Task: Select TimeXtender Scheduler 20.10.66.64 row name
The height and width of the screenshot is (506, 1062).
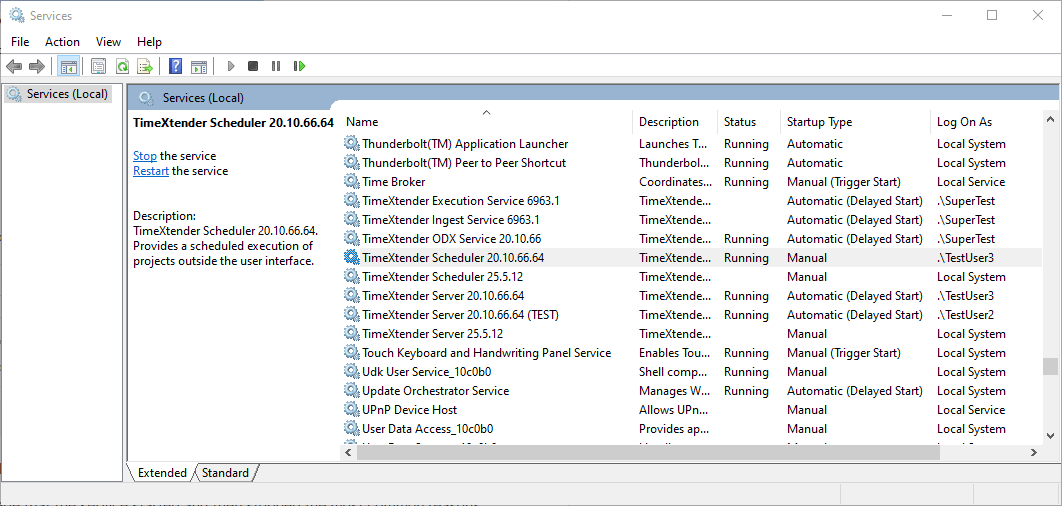Action: coord(453,257)
